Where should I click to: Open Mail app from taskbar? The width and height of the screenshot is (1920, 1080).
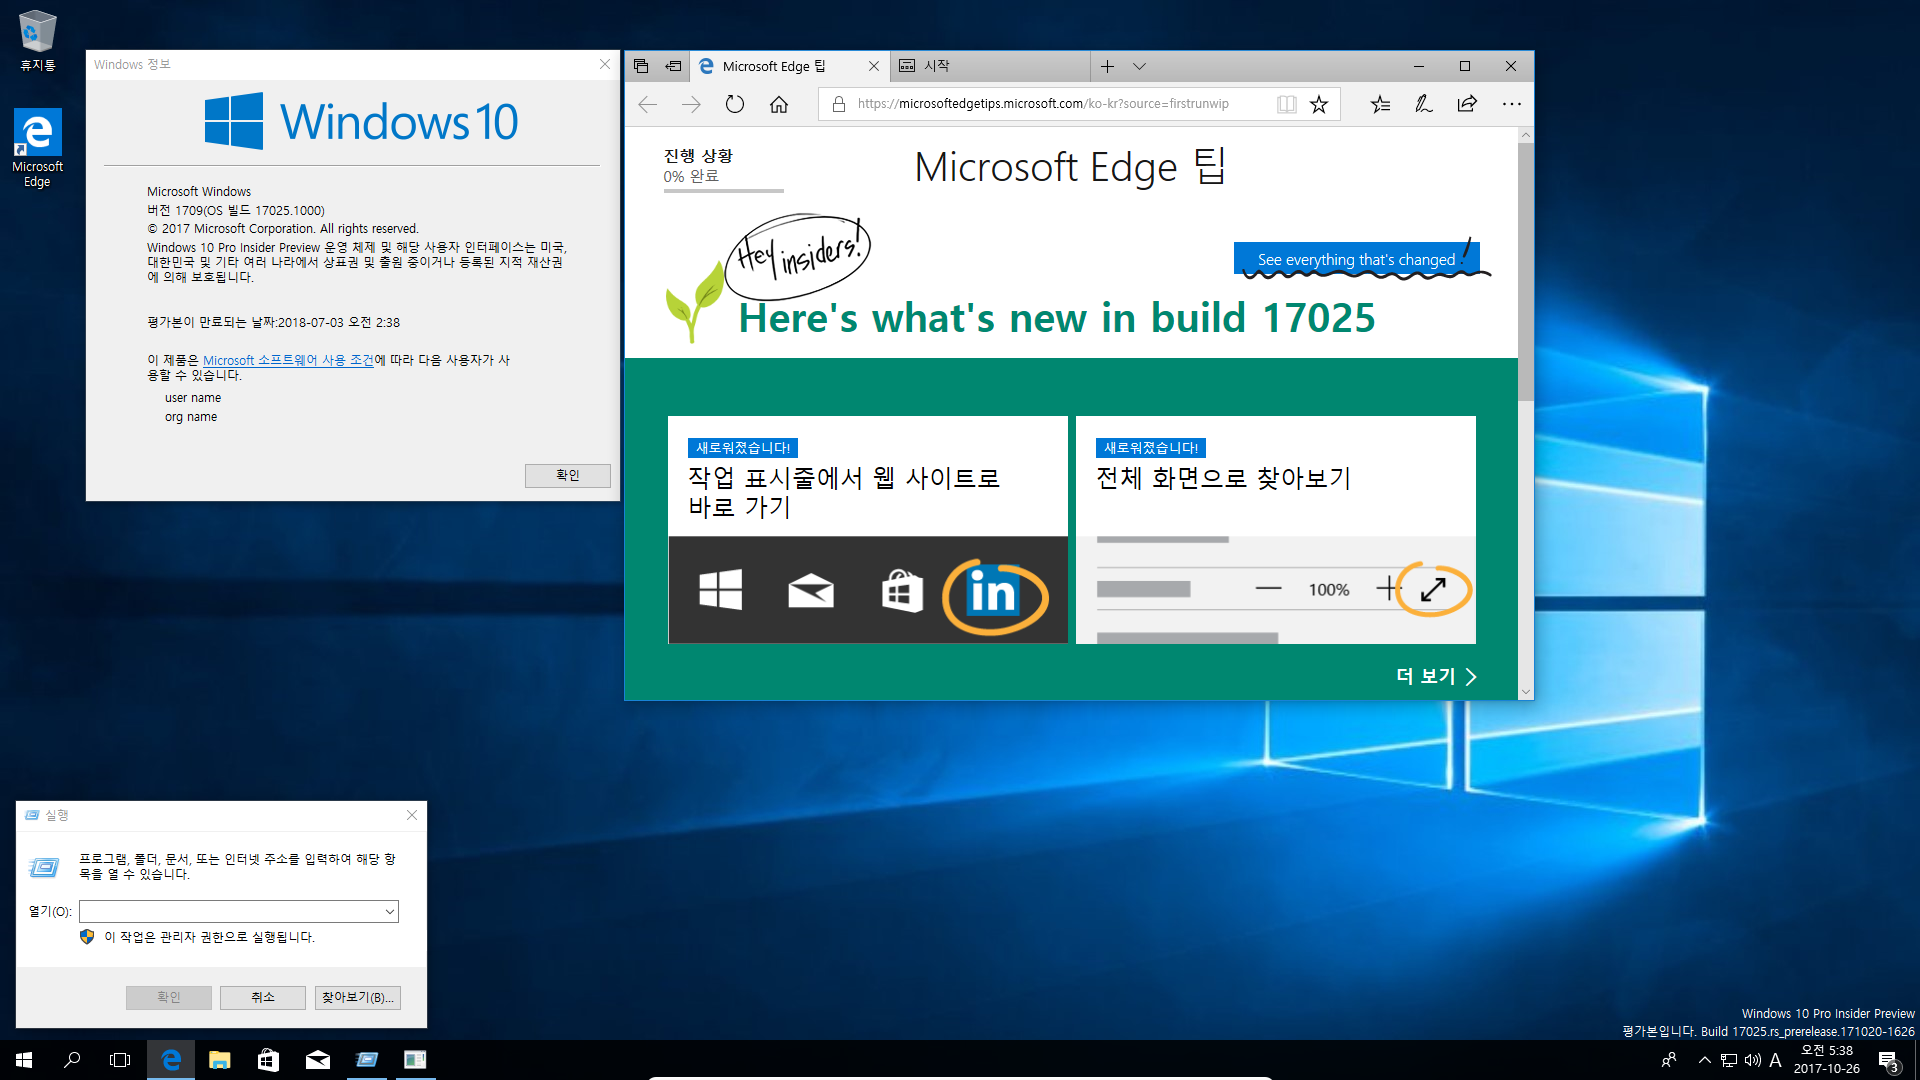pyautogui.click(x=318, y=1060)
